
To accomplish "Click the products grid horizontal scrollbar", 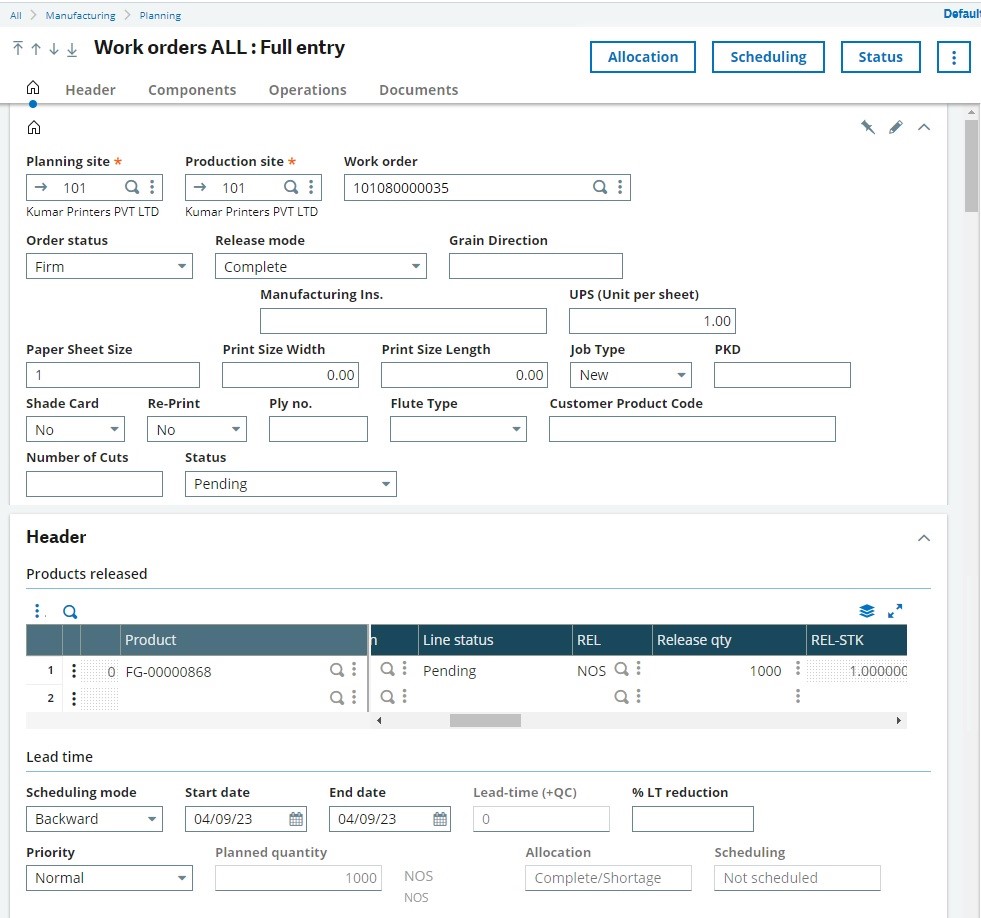I will [485, 720].
